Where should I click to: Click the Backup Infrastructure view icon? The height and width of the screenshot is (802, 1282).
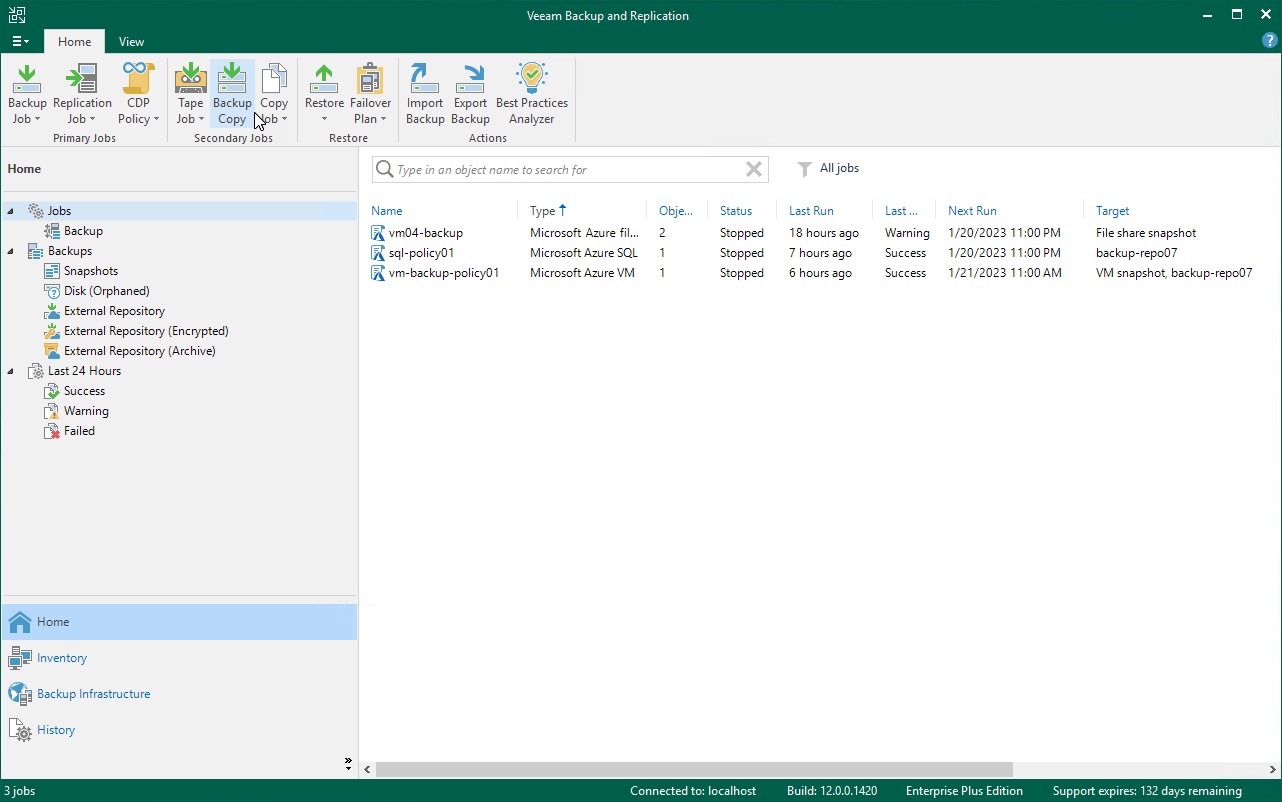click(19, 694)
